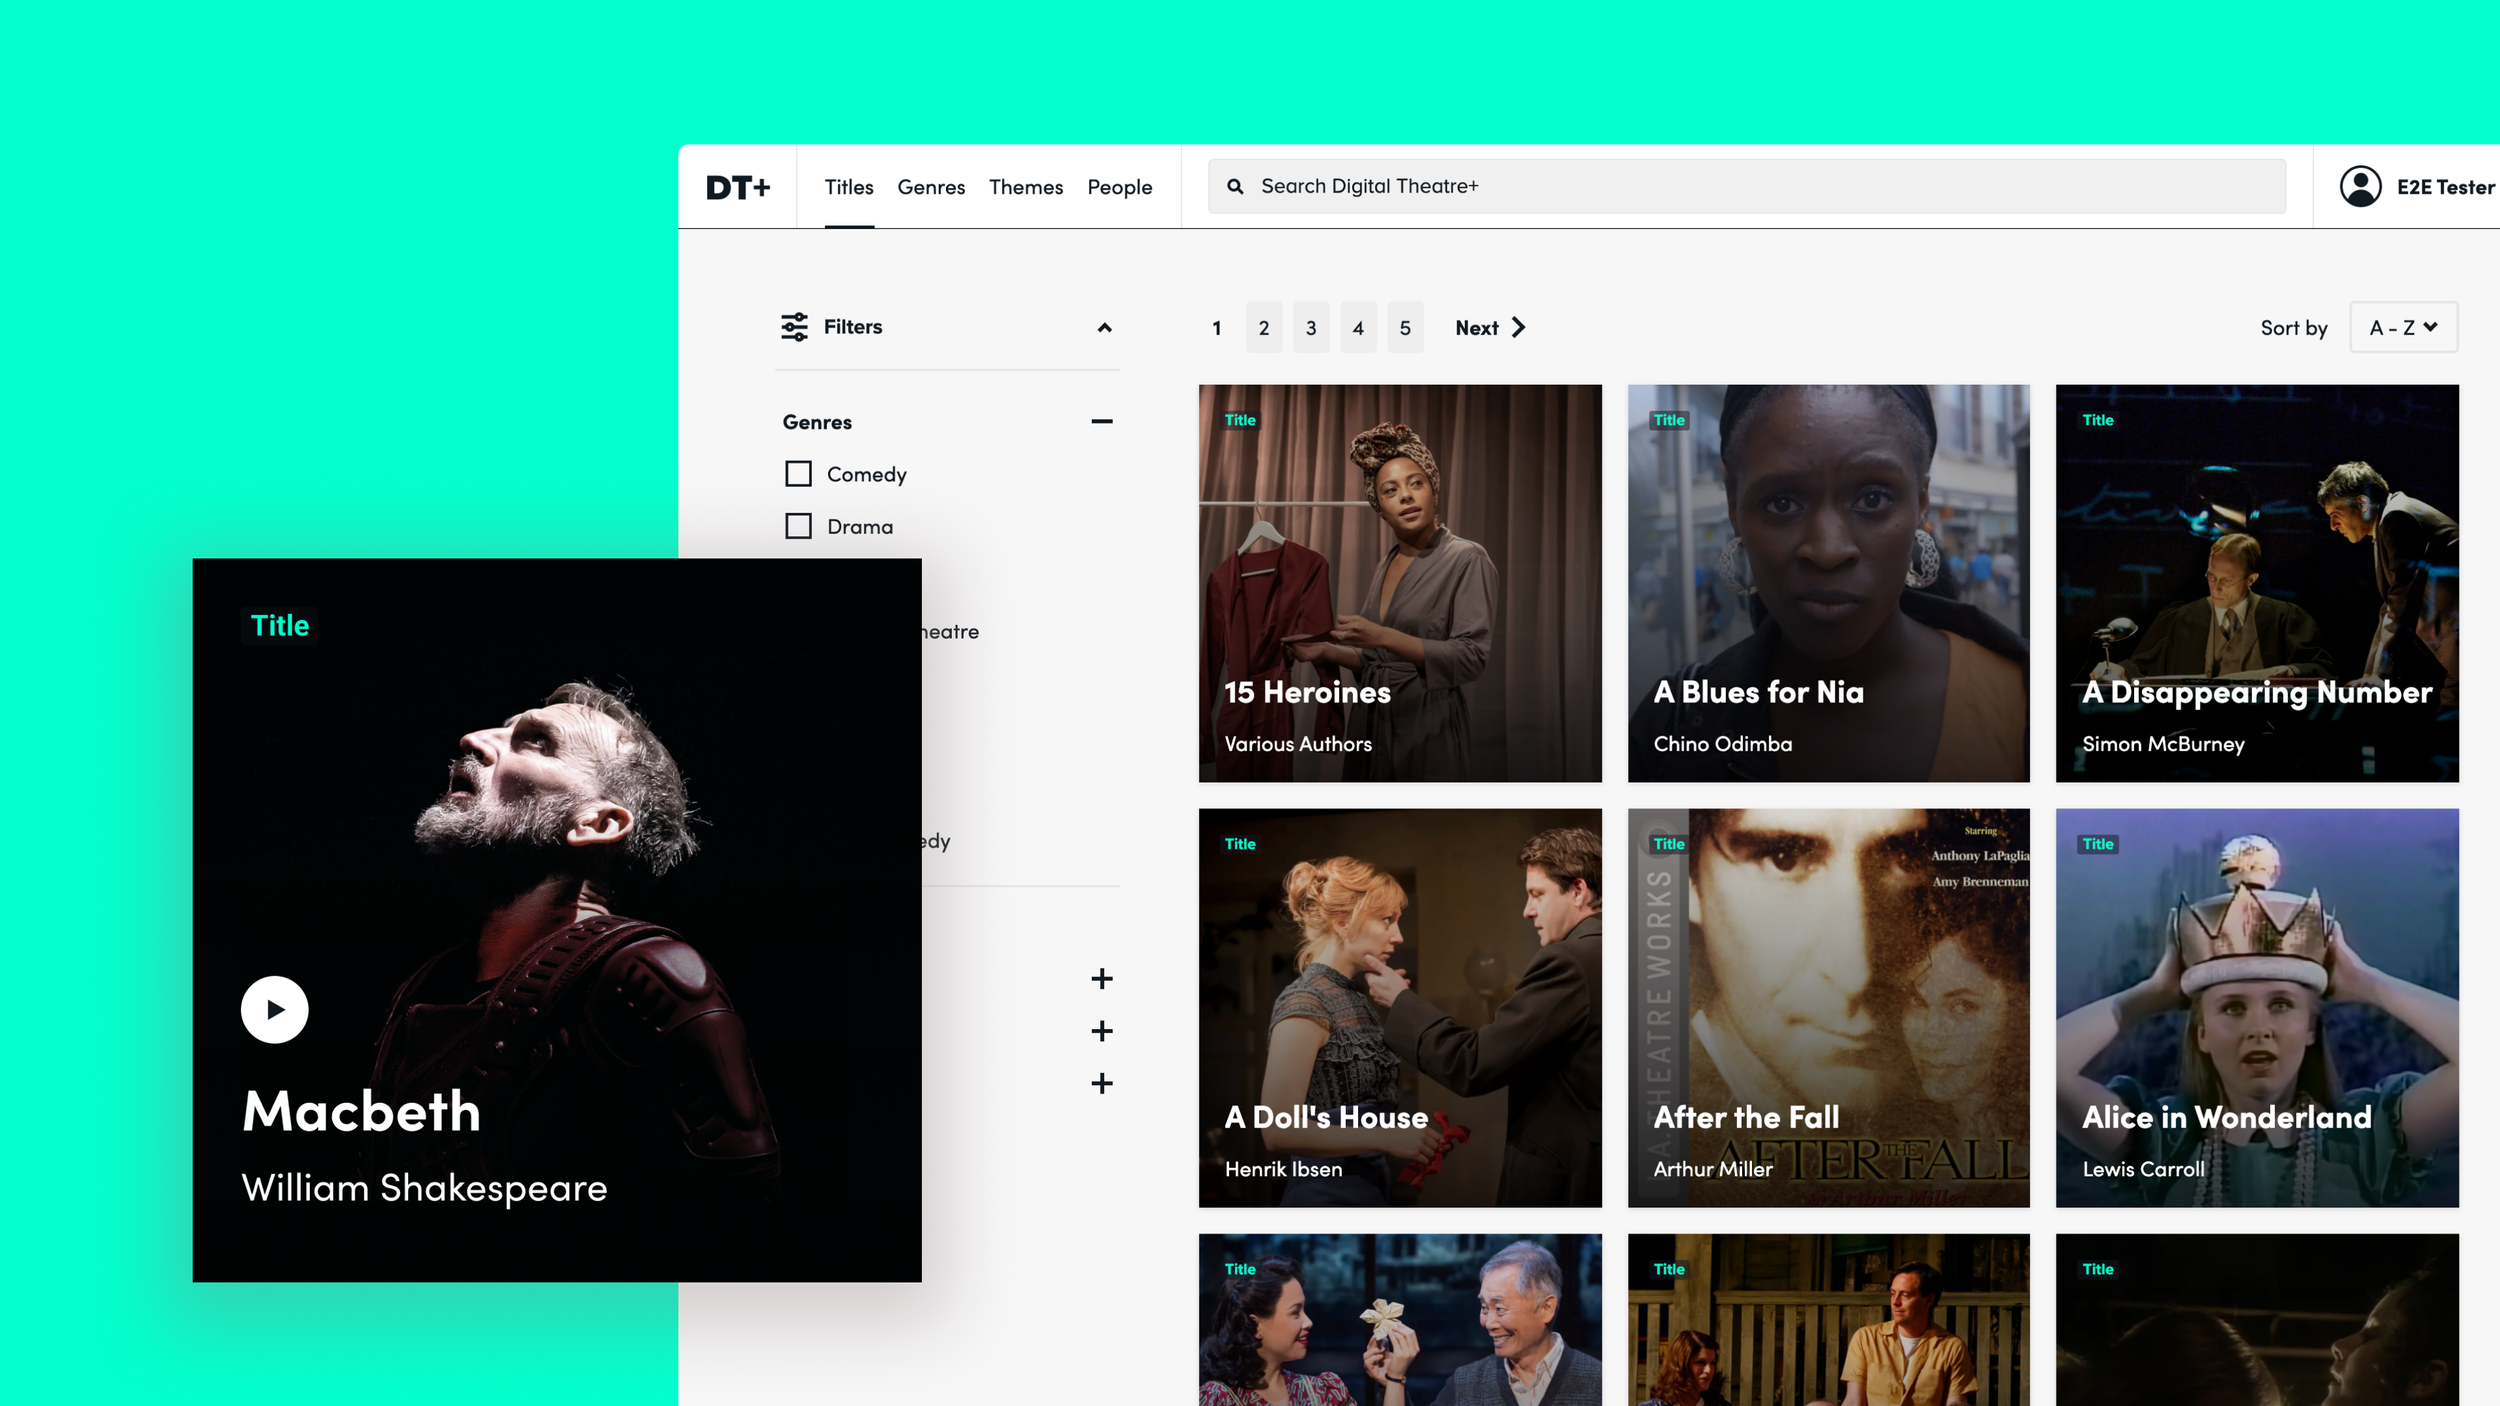
Task: Jump to page 5
Action: point(1404,328)
